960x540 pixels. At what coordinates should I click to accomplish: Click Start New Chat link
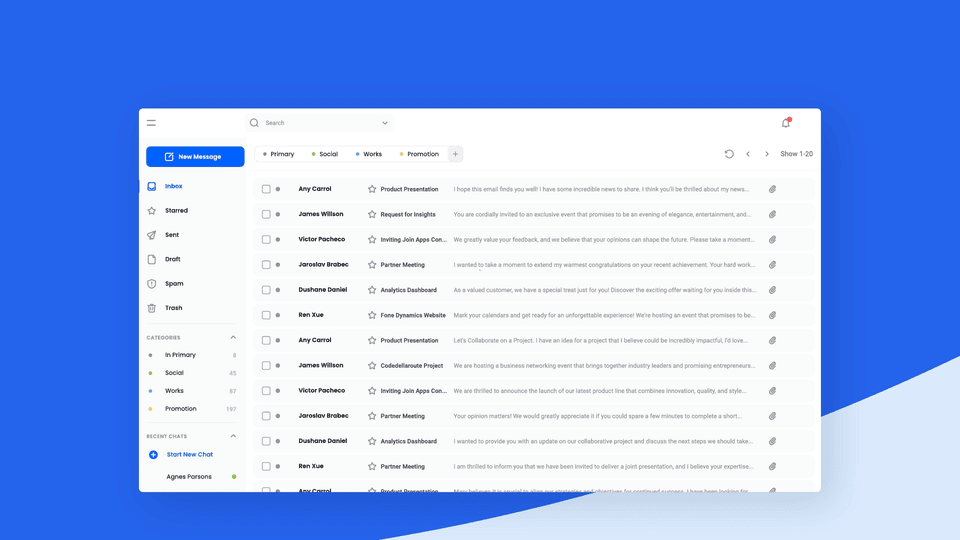(x=189, y=455)
